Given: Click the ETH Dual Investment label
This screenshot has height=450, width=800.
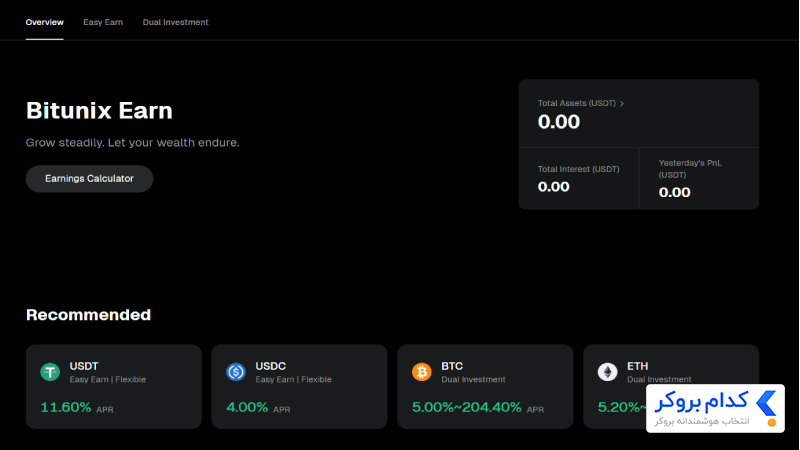Looking at the screenshot, I should click(659, 380).
